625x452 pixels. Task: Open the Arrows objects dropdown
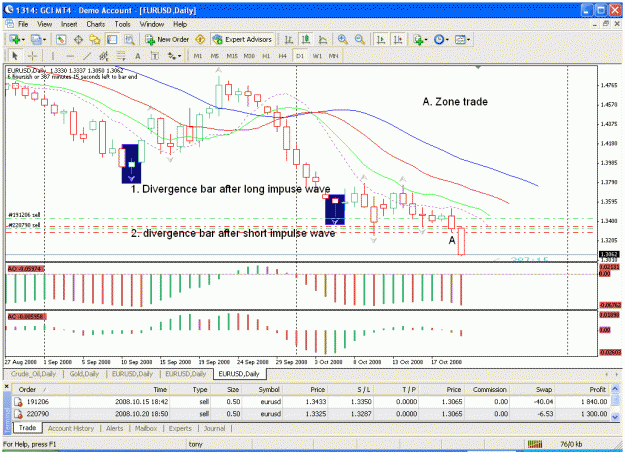coord(174,56)
